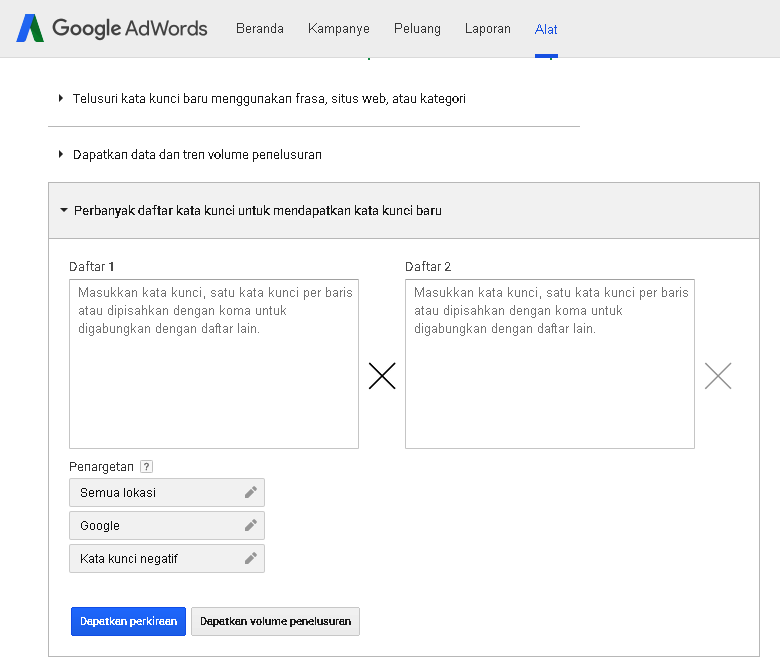Edit the Semua lokasi targeting pencil
Screen dimensions: 780x661
point(251,492)
